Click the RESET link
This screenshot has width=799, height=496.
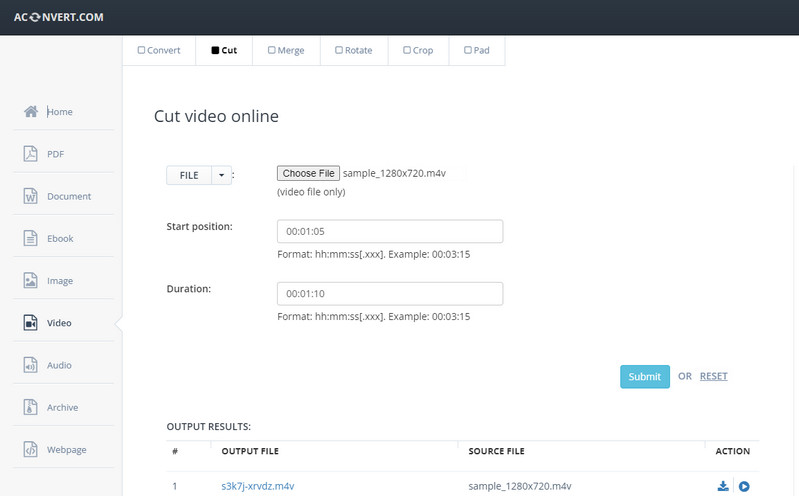pyautogui.click(x=713, y=377)
